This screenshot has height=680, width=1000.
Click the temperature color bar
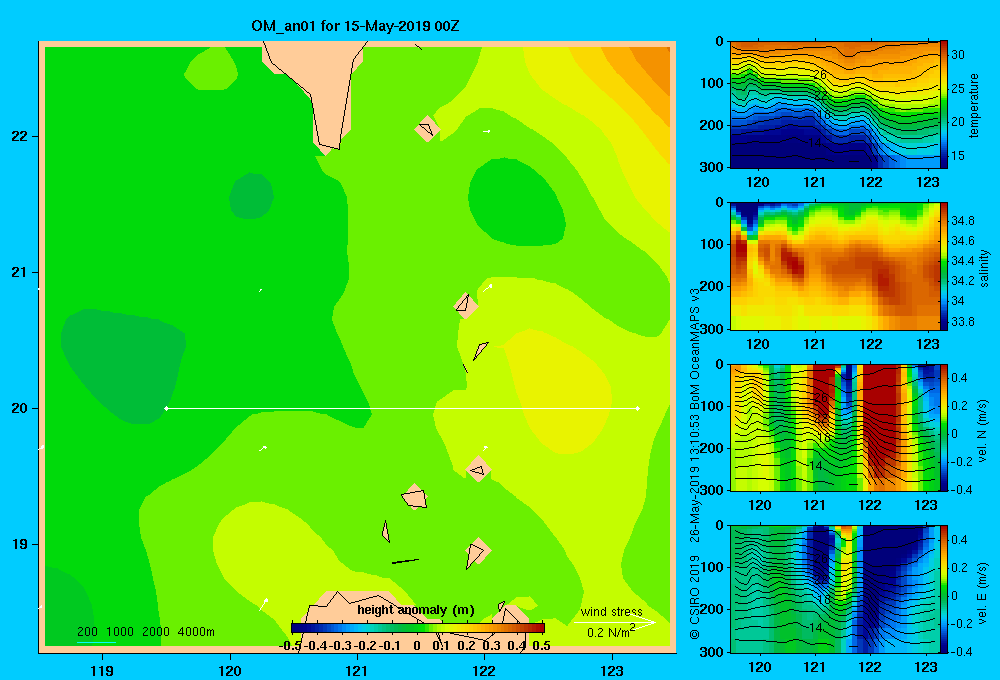point(944,105)
